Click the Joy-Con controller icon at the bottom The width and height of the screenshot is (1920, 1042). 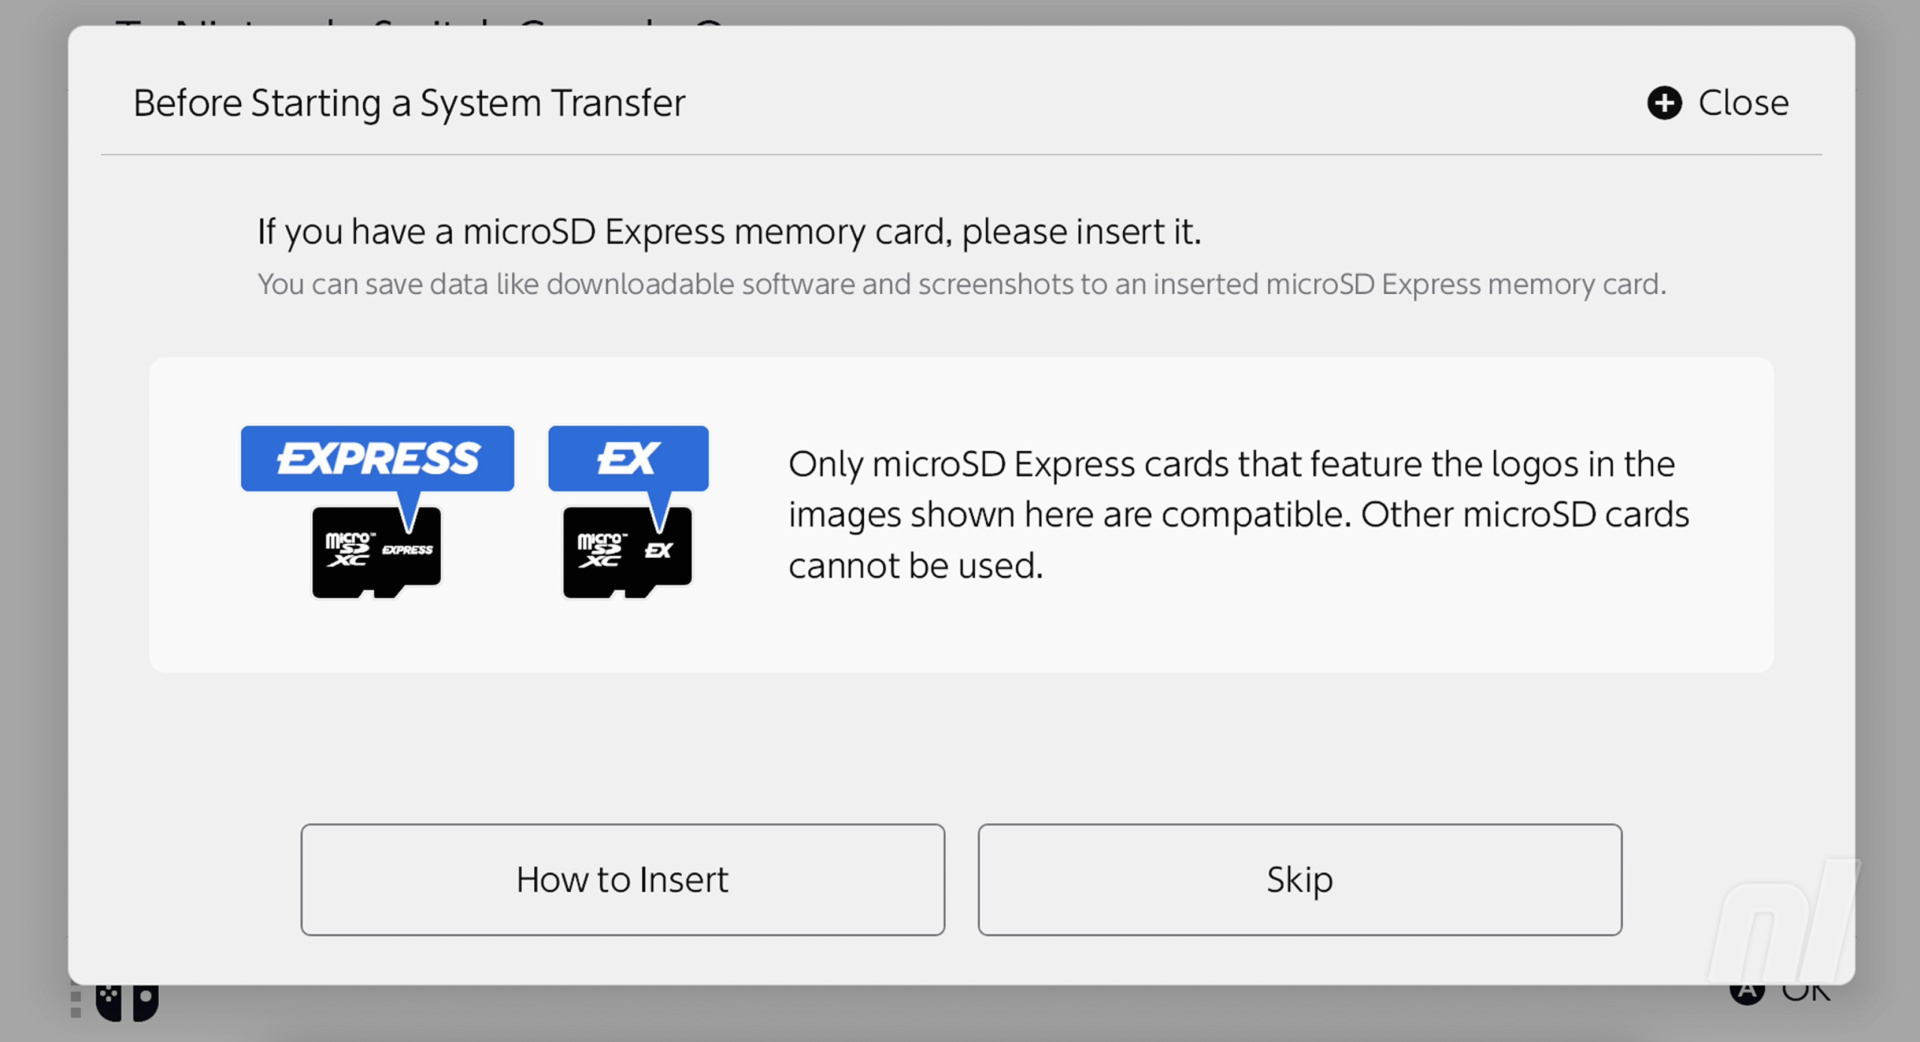coord(127,1002)
